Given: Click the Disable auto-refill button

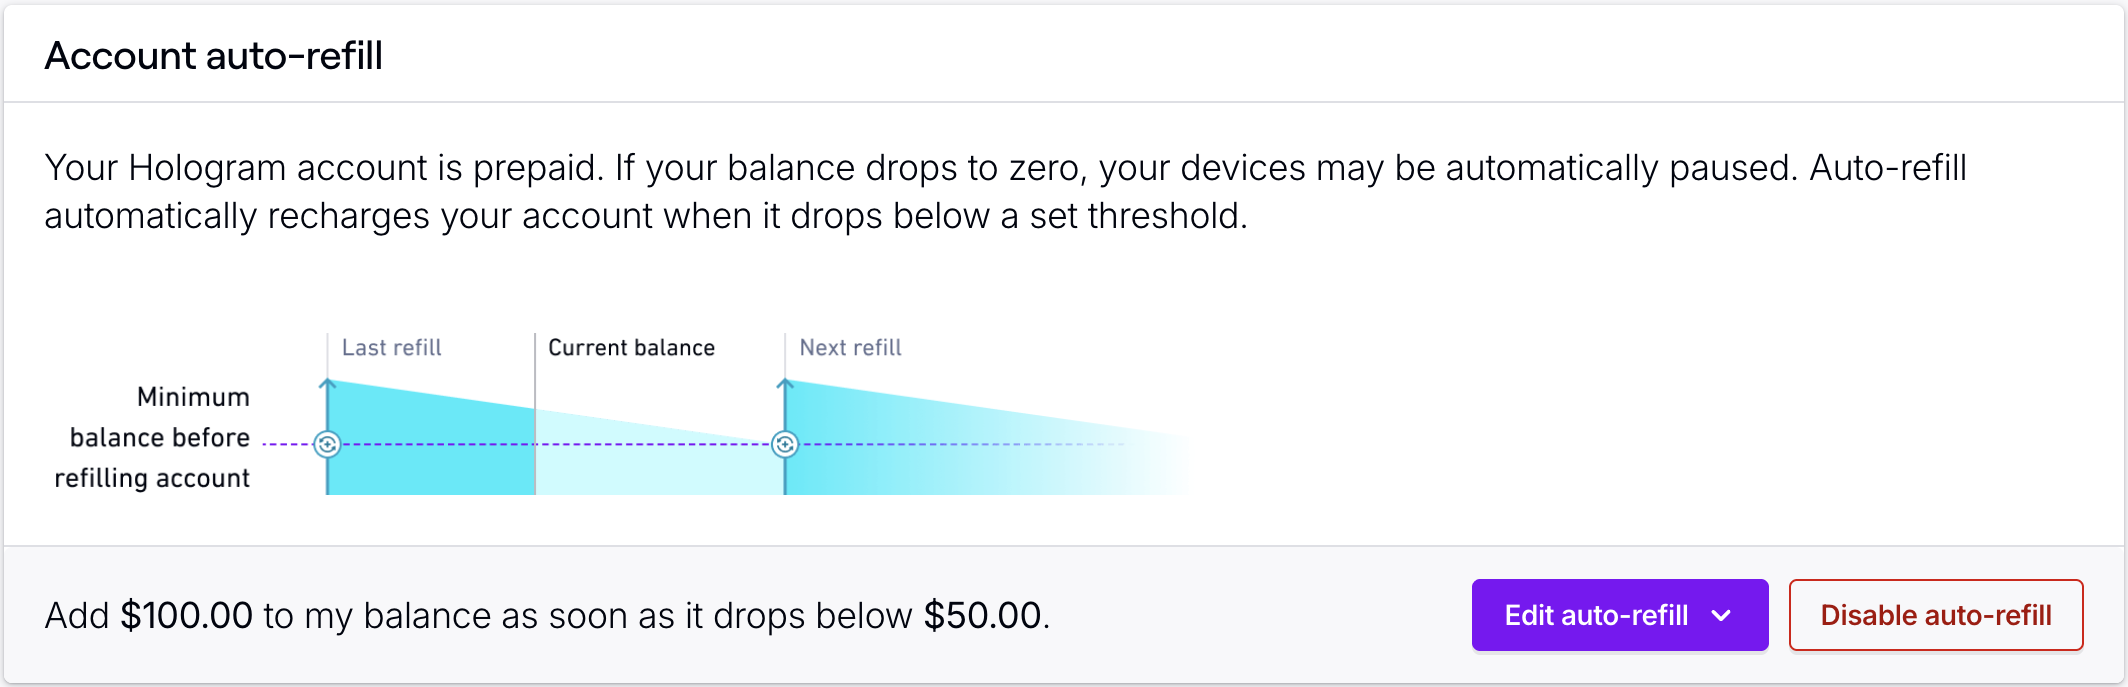Looking at the screenshot, I should (x=1936, y=615).
